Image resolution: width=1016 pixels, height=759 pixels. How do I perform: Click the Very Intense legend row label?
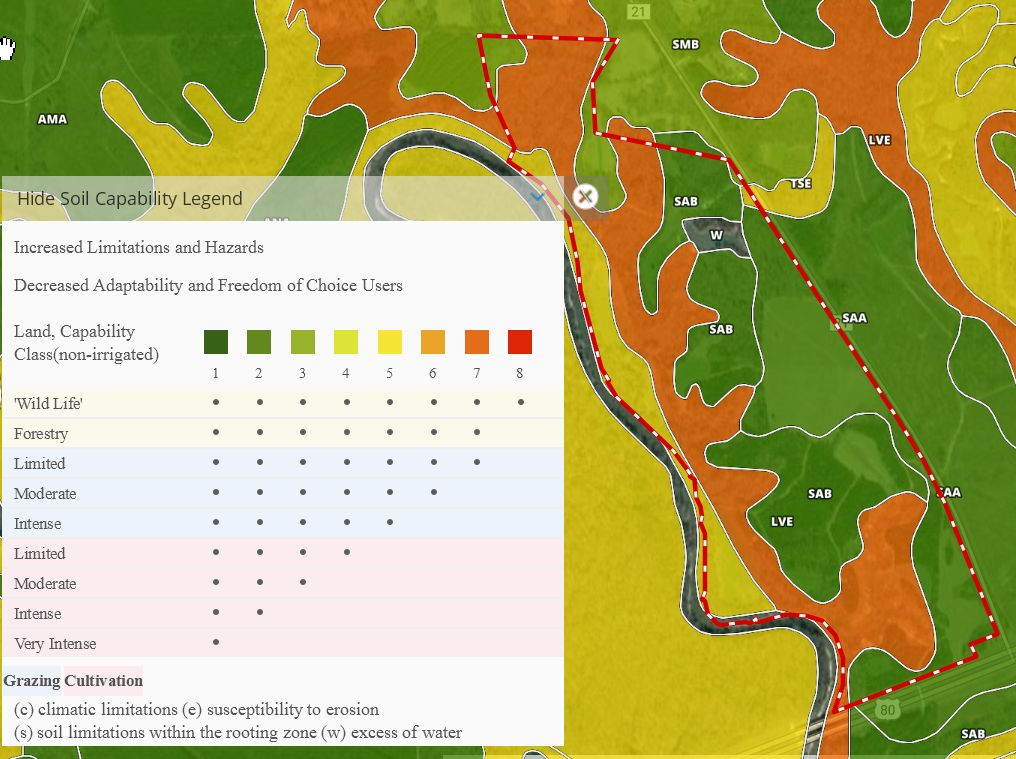click(x=55, y=644)
